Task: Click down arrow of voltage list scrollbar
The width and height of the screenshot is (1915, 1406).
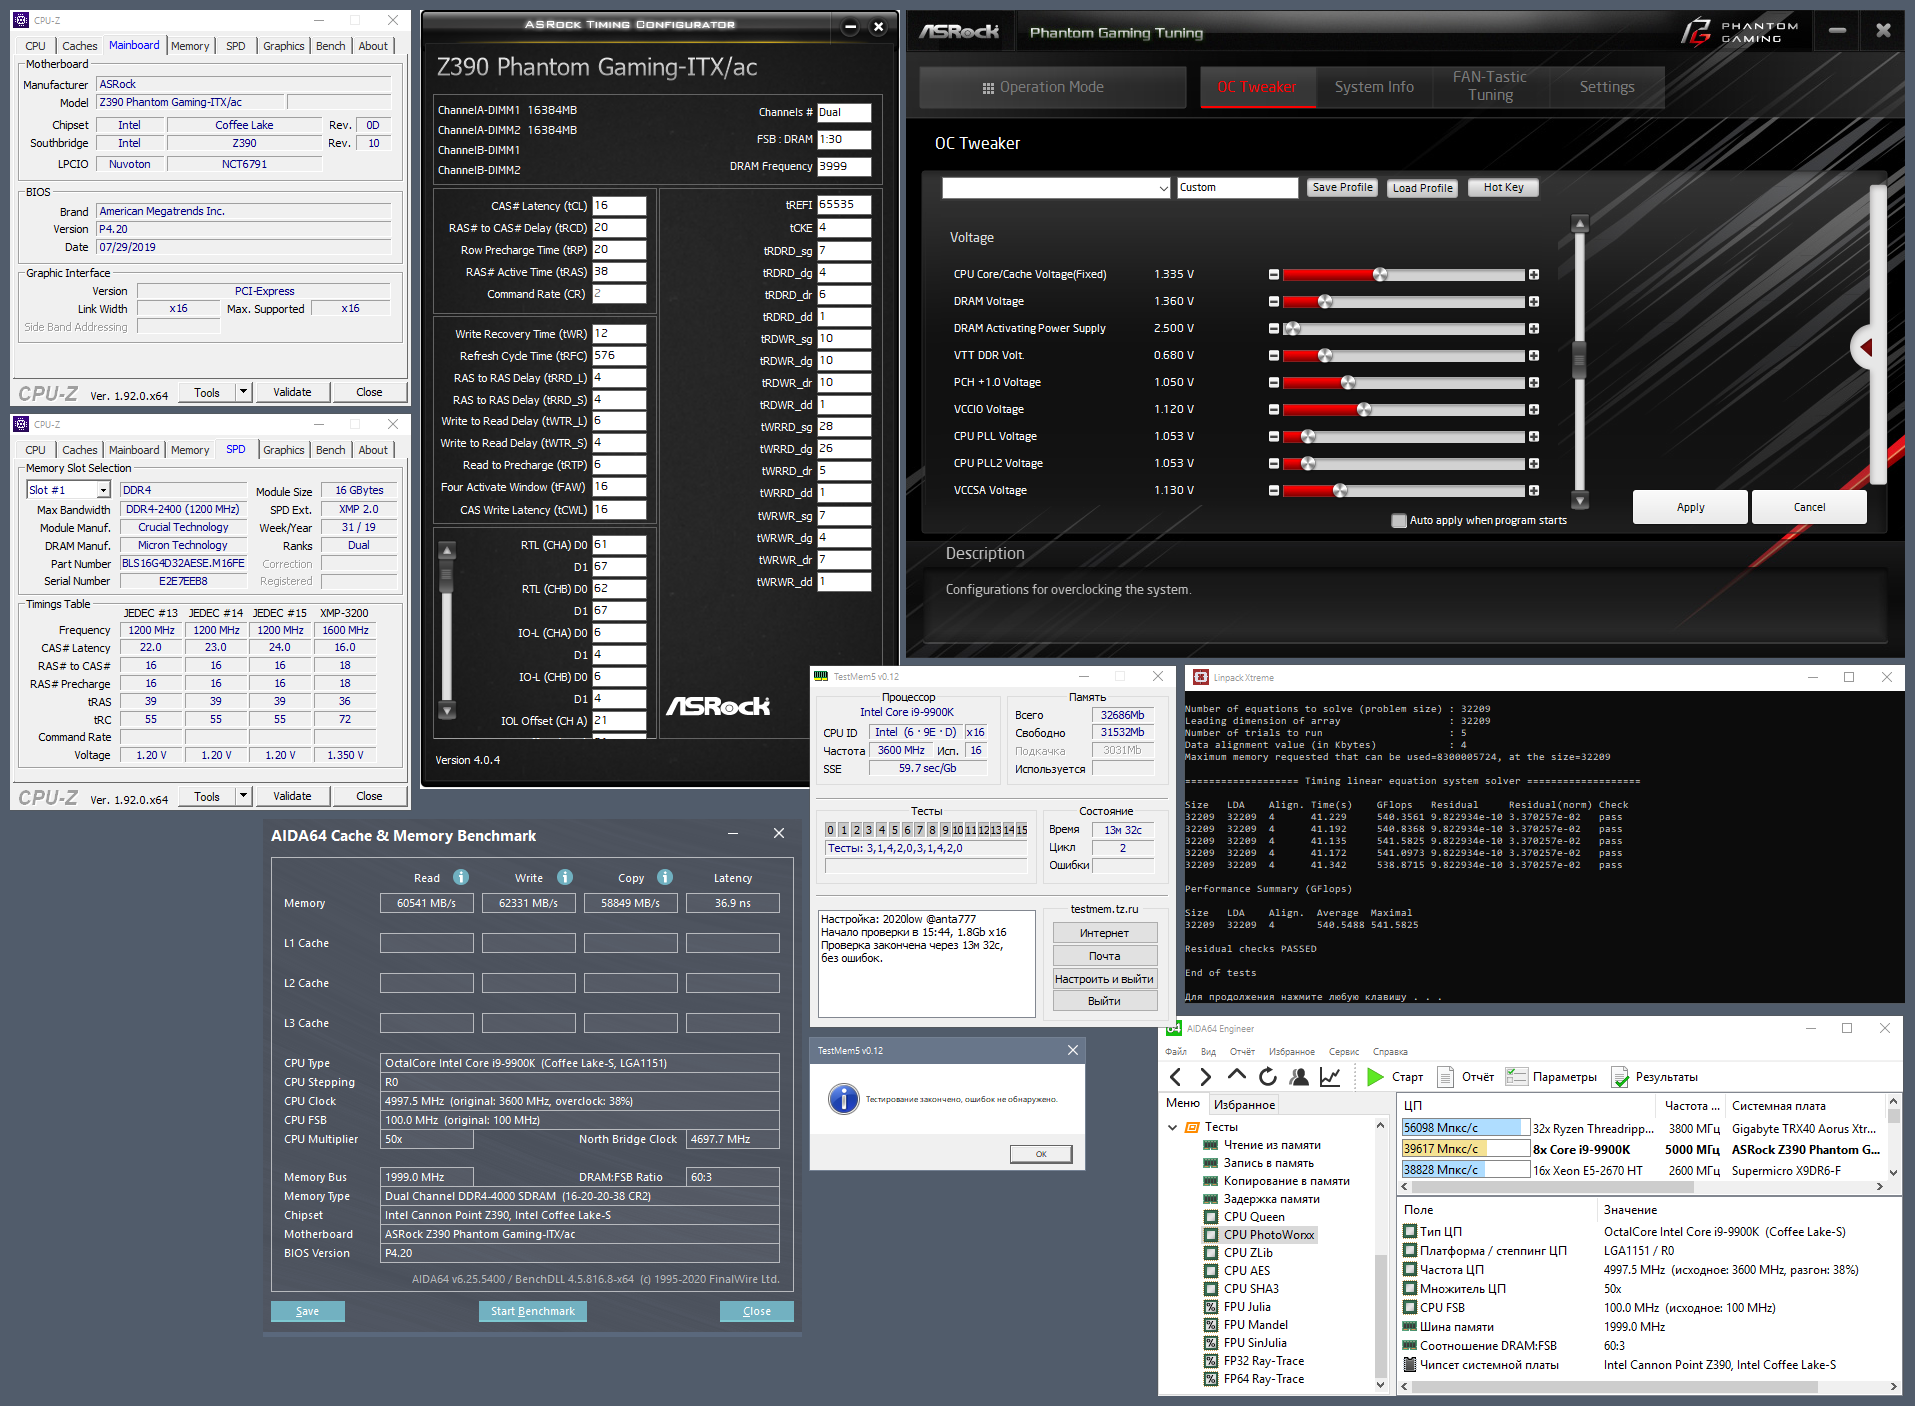Action: 1580,500
